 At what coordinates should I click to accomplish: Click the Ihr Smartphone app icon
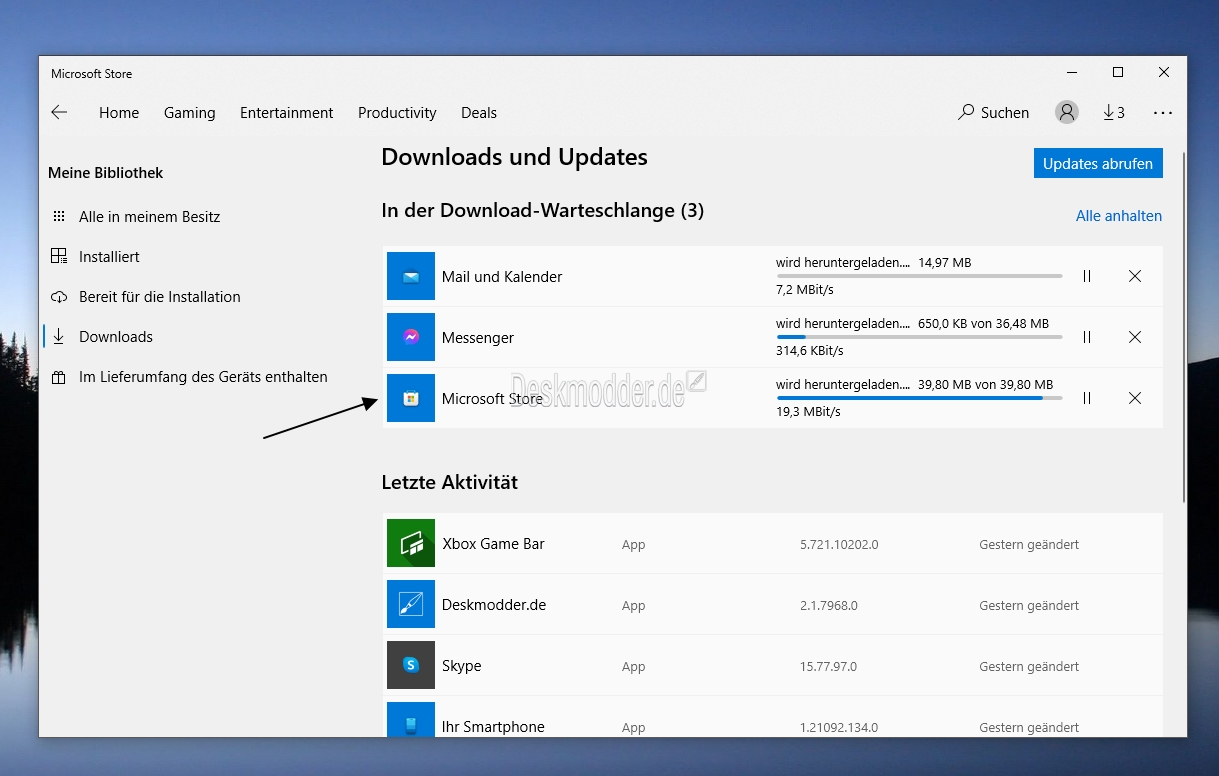[411, 720]
